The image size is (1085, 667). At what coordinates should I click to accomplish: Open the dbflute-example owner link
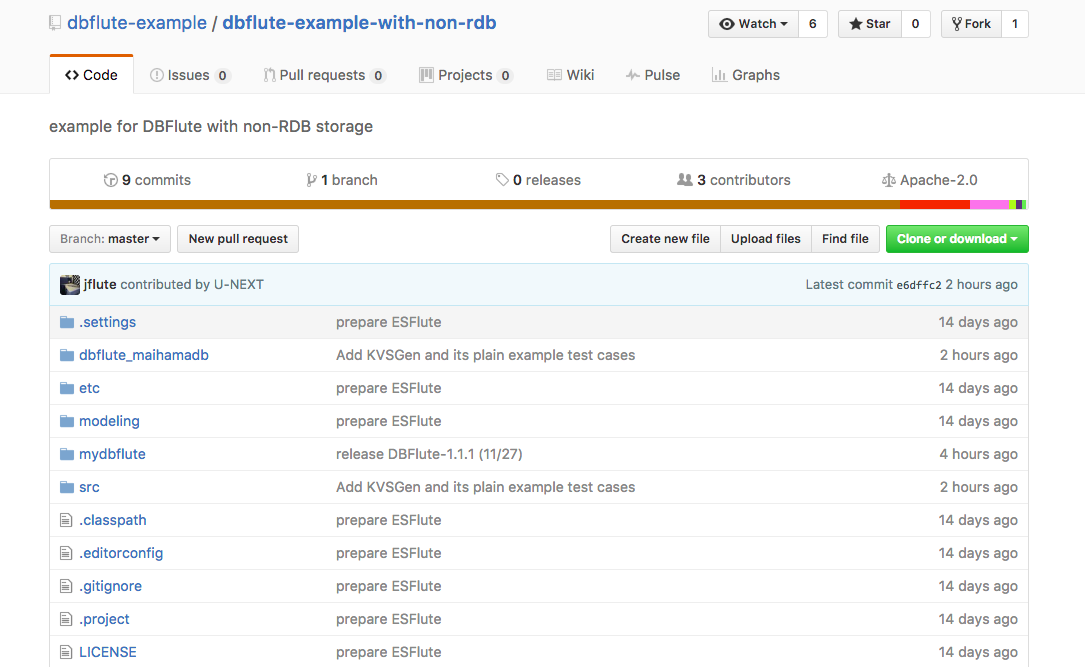click(137, 23)
